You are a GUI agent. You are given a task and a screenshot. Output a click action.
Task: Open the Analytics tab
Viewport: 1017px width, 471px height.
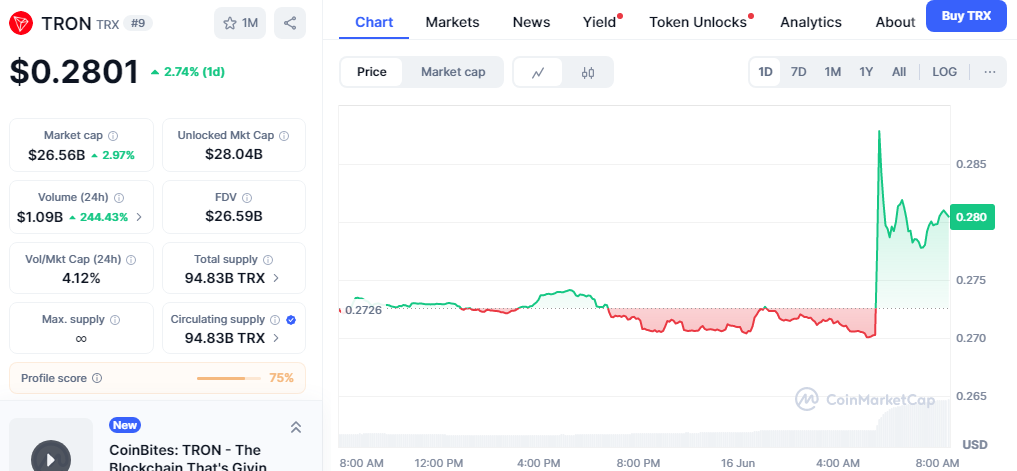[x=811, y=22]
